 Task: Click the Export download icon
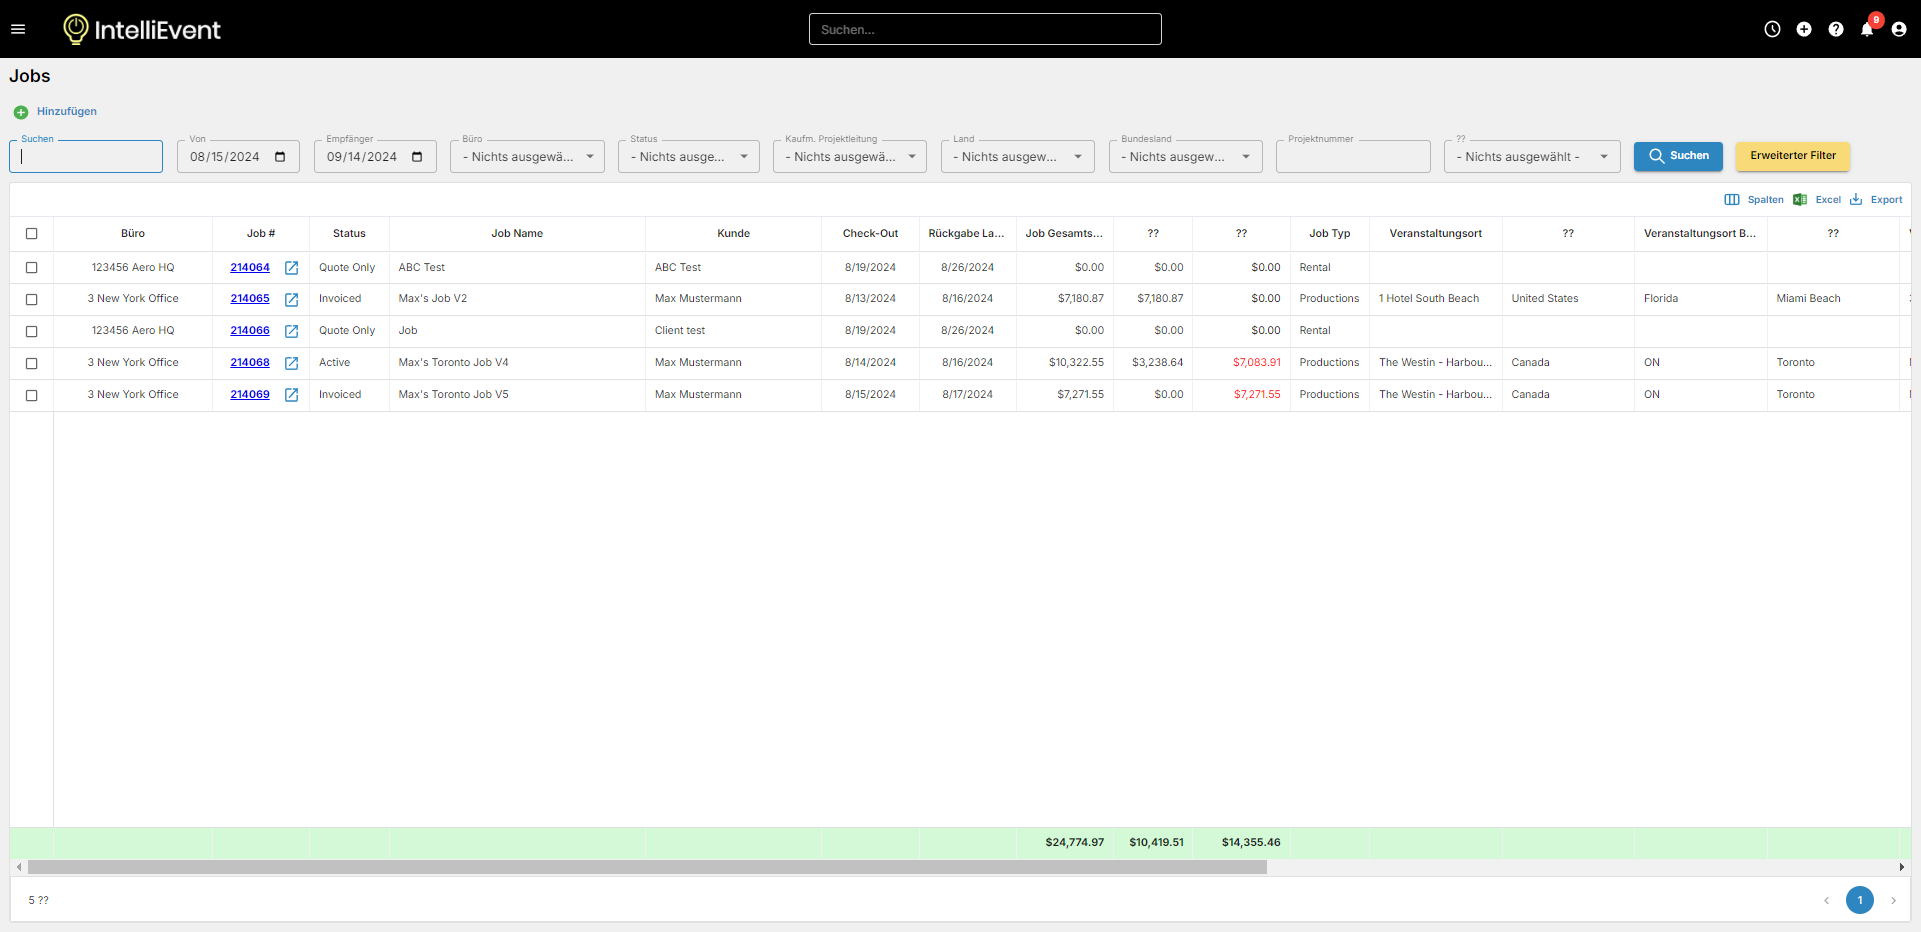click(x=1856, y=200)
